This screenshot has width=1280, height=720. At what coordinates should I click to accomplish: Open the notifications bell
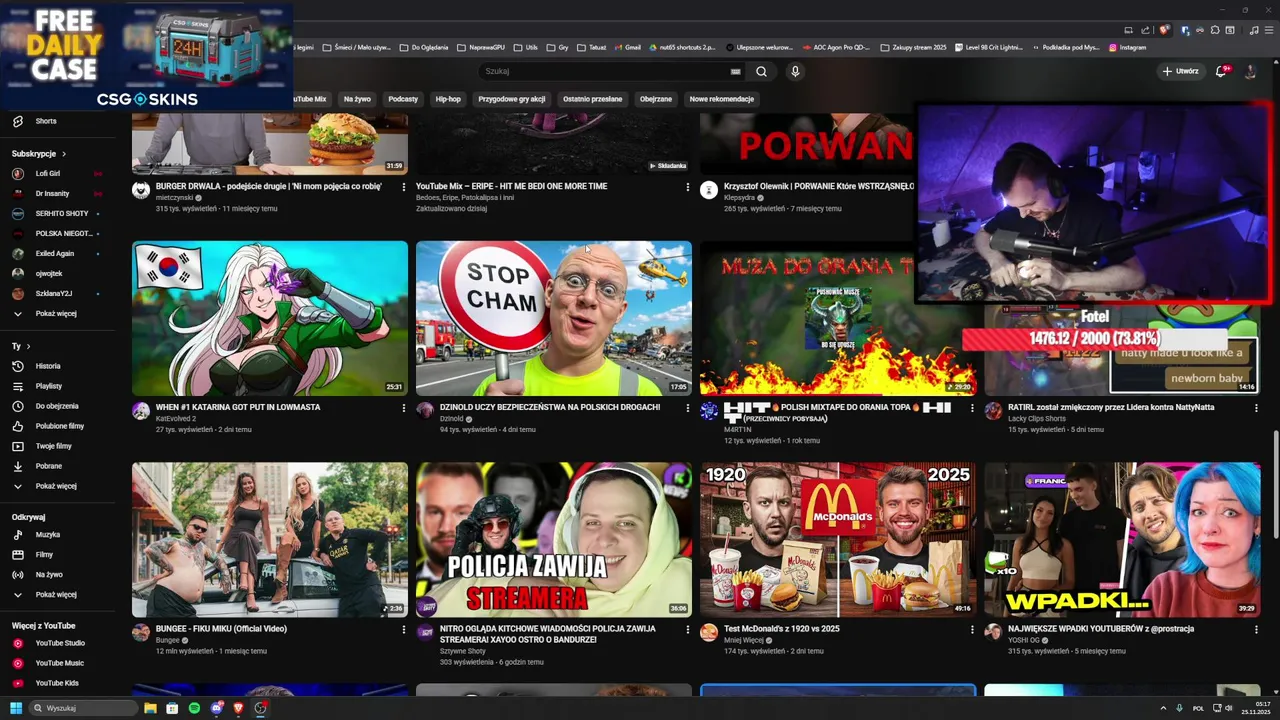point(1221,72)
